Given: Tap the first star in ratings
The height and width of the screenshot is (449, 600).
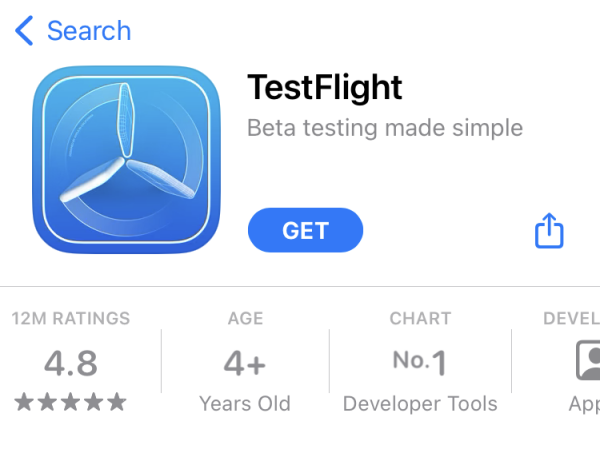Looking at the screenshot, I should pyautogui.click(x=24, y=402).
